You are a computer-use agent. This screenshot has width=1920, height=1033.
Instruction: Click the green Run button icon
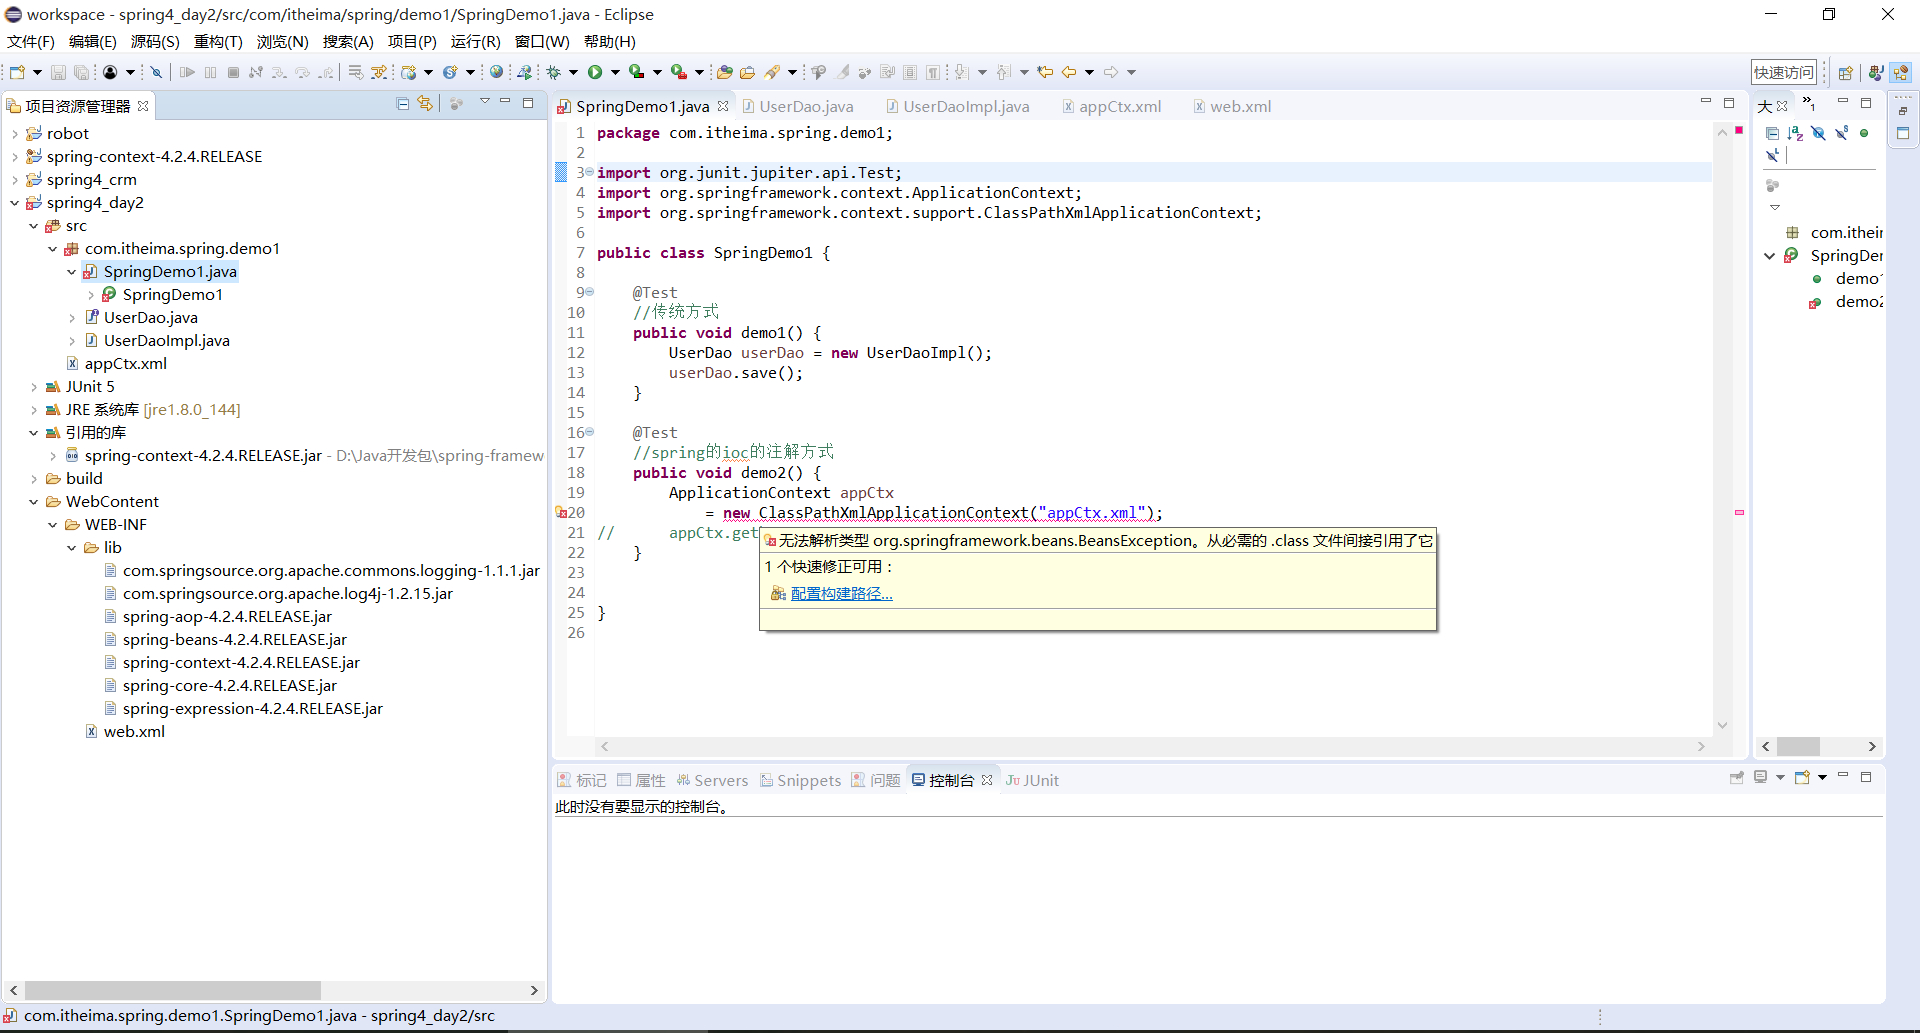click(x=595, y=72)
